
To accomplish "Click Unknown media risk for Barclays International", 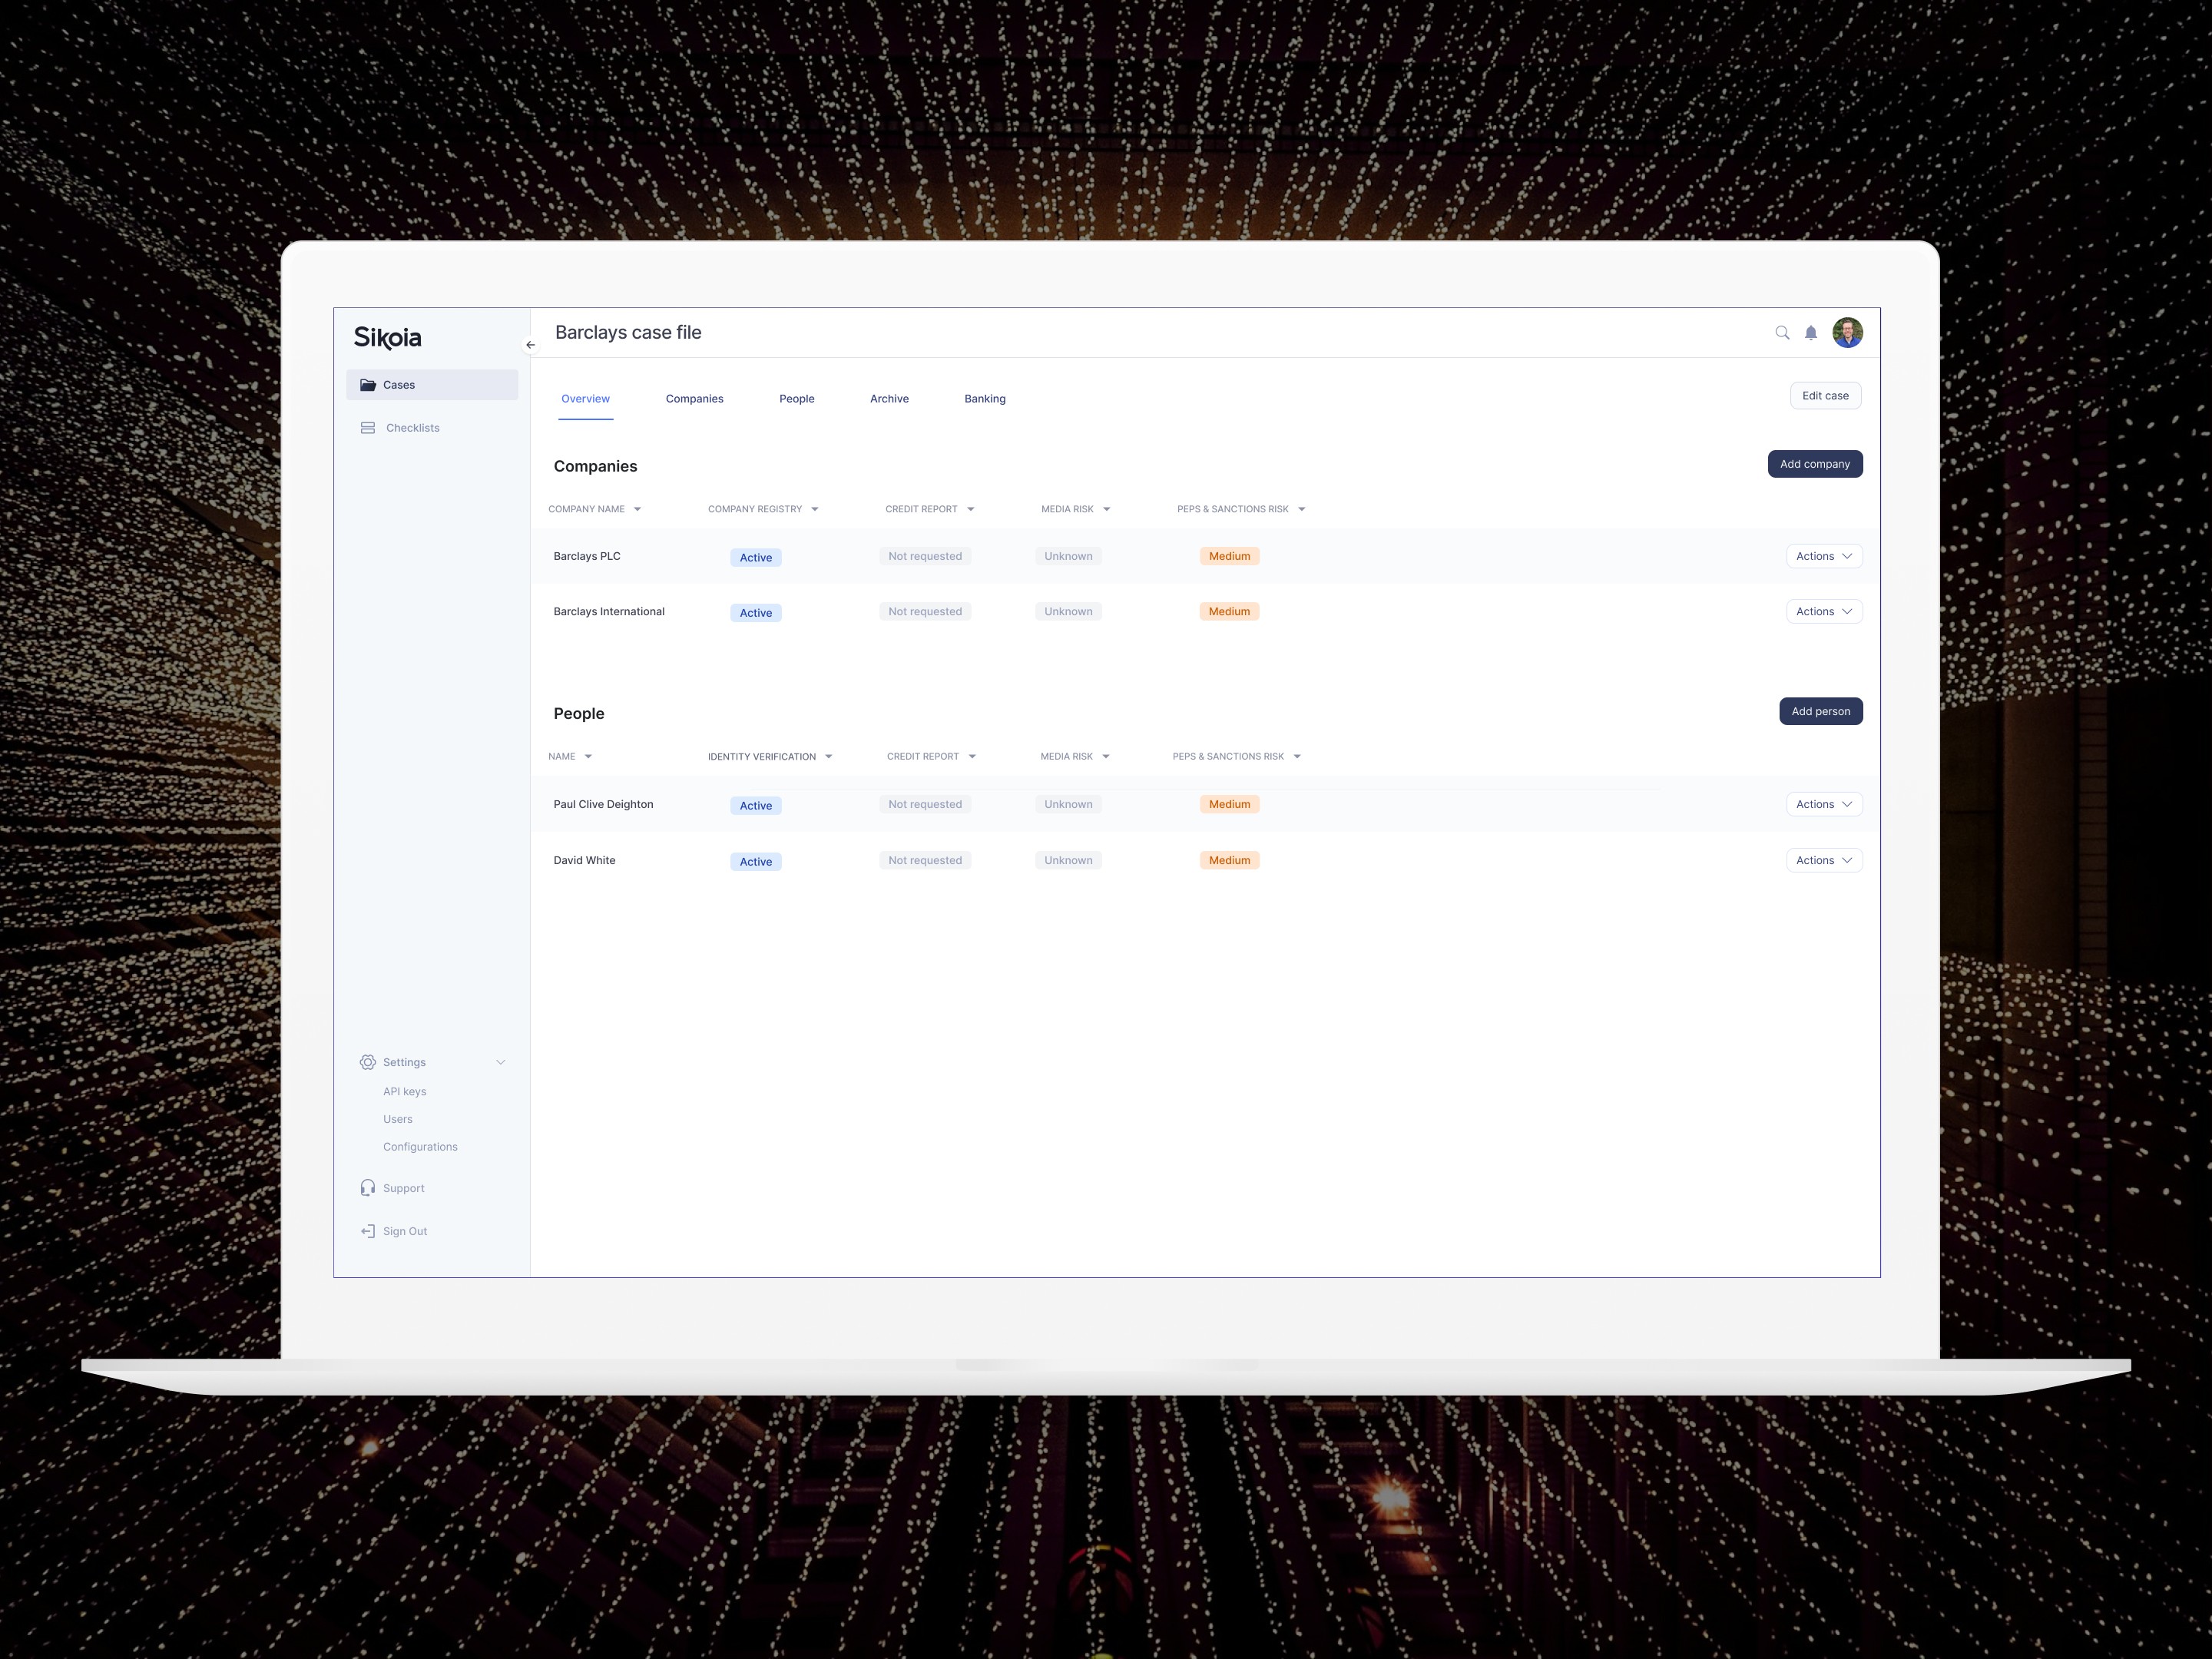I will click(x=1068, y=612).
